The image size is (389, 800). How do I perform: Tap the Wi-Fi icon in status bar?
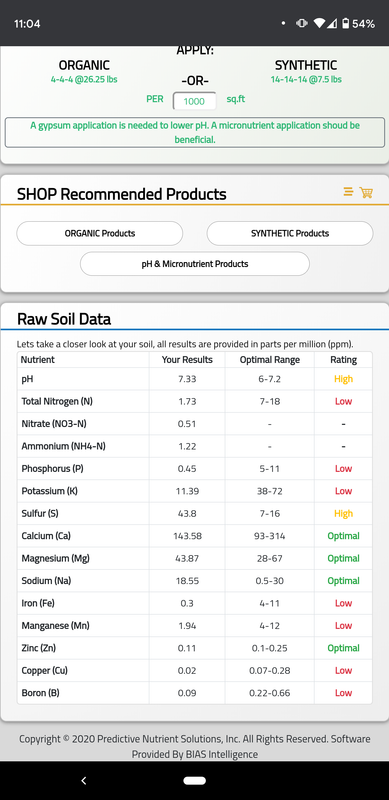tap(320, 23)
